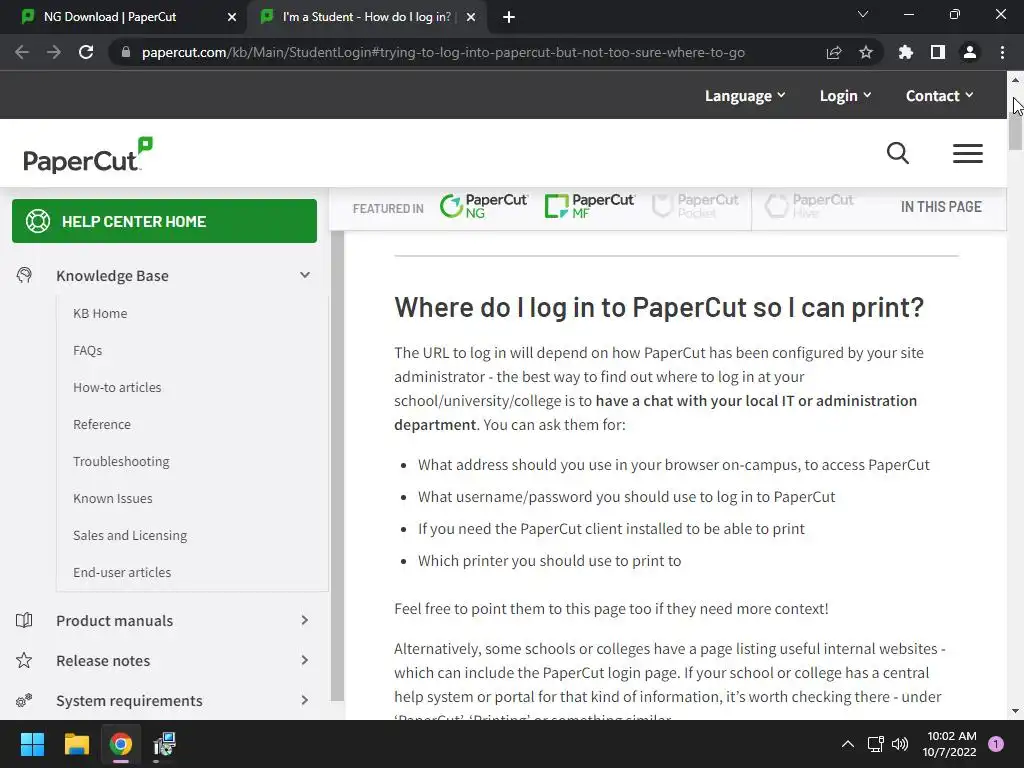Open the Login dropdown
Image resolution: width=1024 pixels, height=768 pixels.
click(x=845, y=95)
